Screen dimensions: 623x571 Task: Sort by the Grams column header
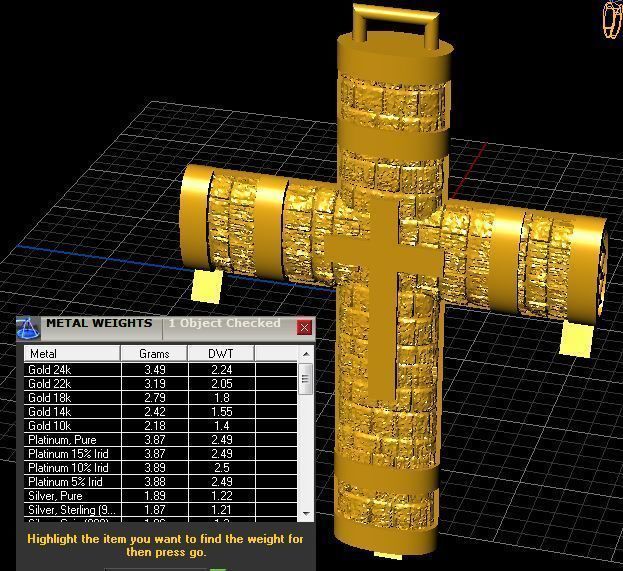coord(154,354)
